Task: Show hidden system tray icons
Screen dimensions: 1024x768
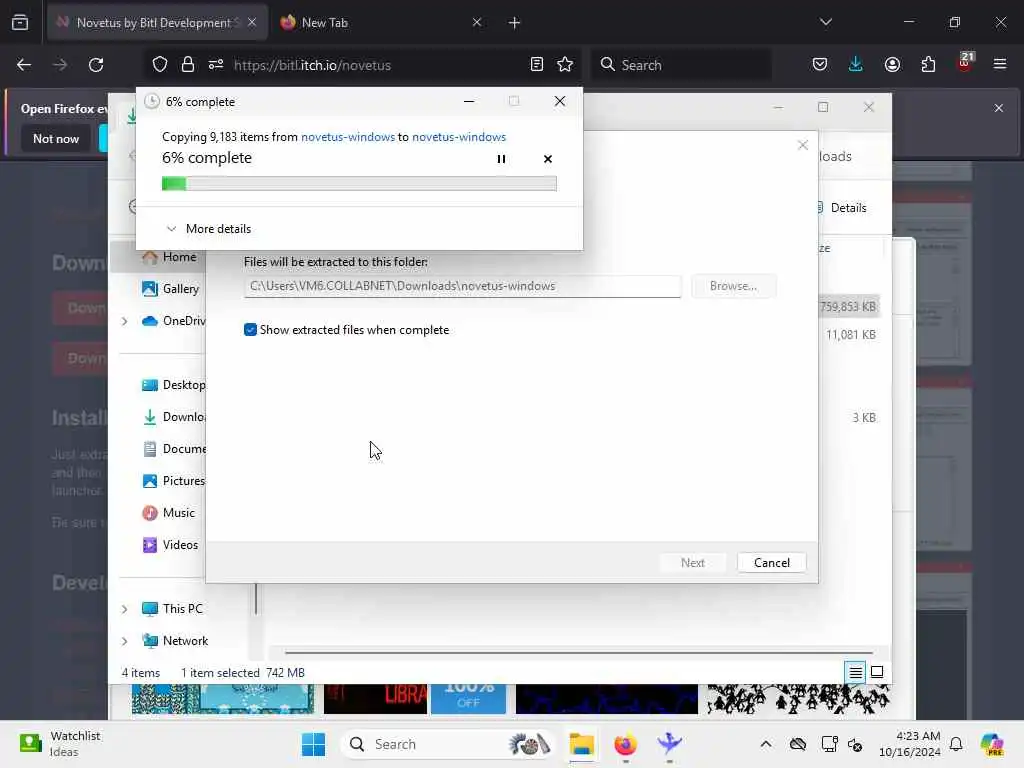Action: click(766, 744)
